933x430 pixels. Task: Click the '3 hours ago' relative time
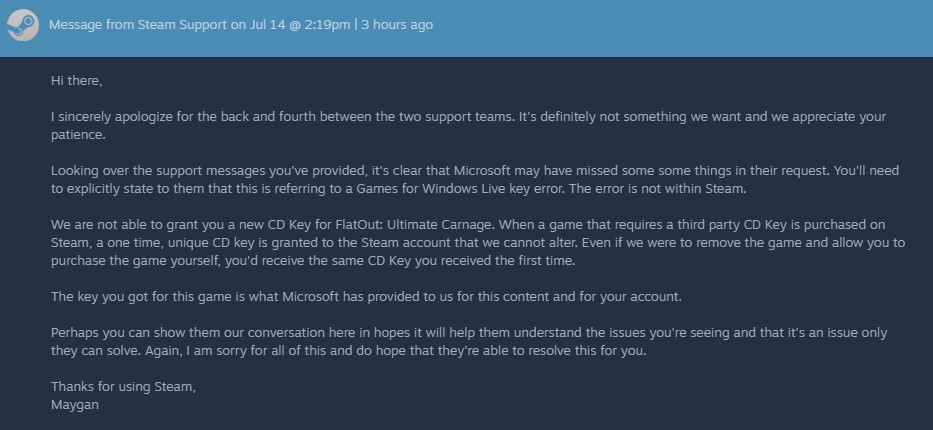(397, 25)
